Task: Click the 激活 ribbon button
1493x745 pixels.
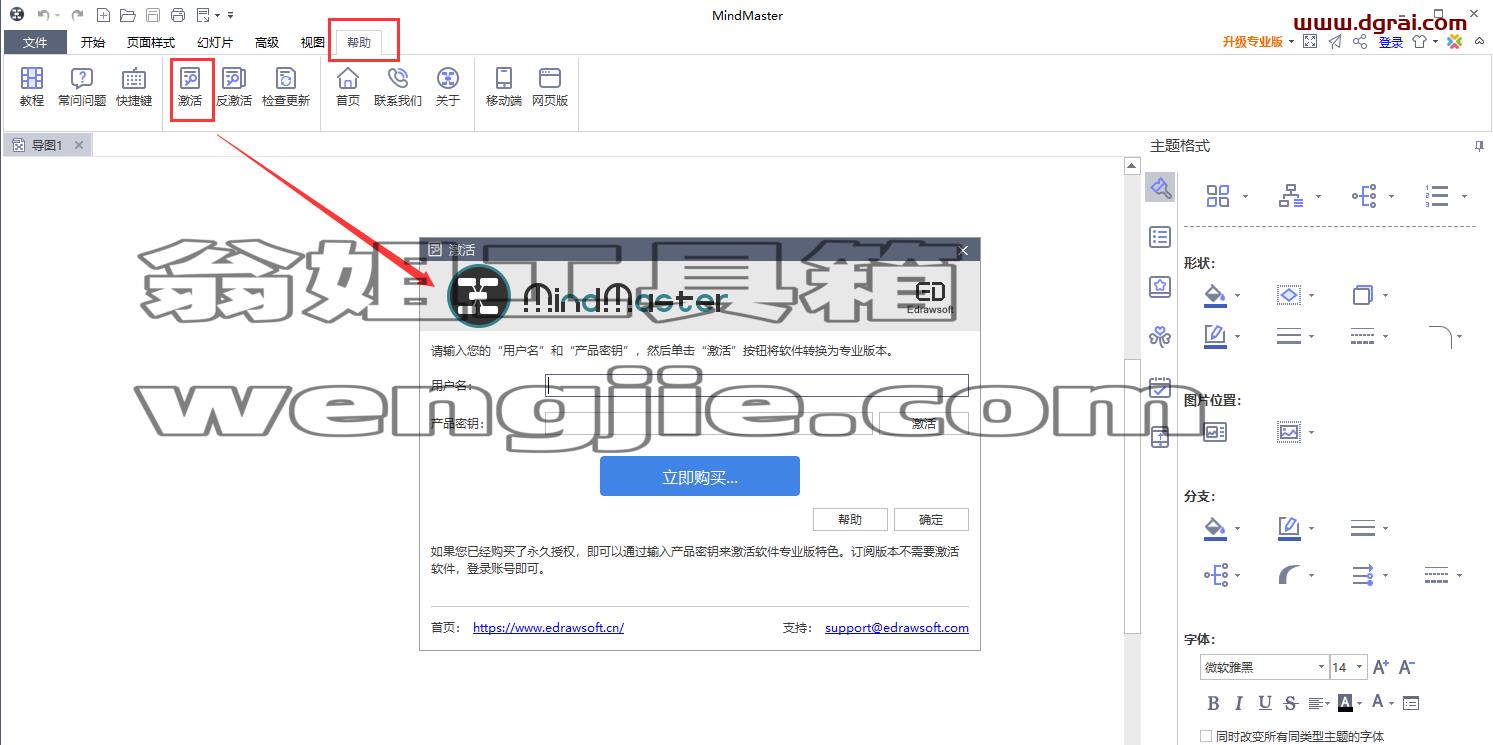Action: [190, 87]
